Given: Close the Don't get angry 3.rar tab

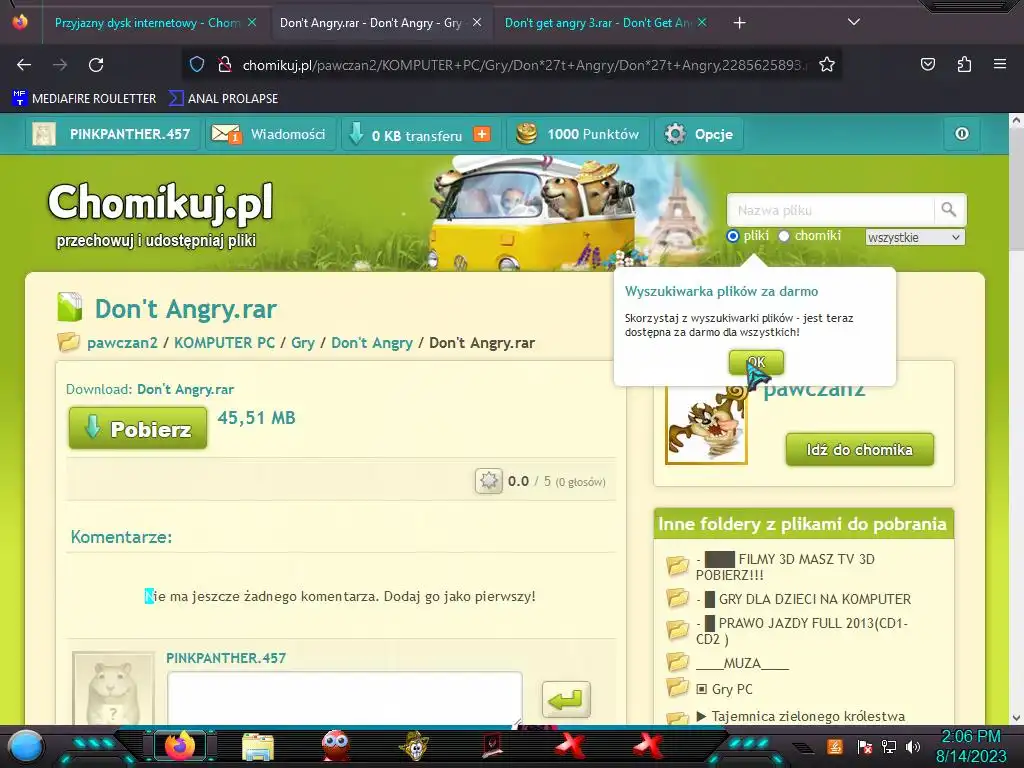Looking at the screenshot, I should coord(702,23).
